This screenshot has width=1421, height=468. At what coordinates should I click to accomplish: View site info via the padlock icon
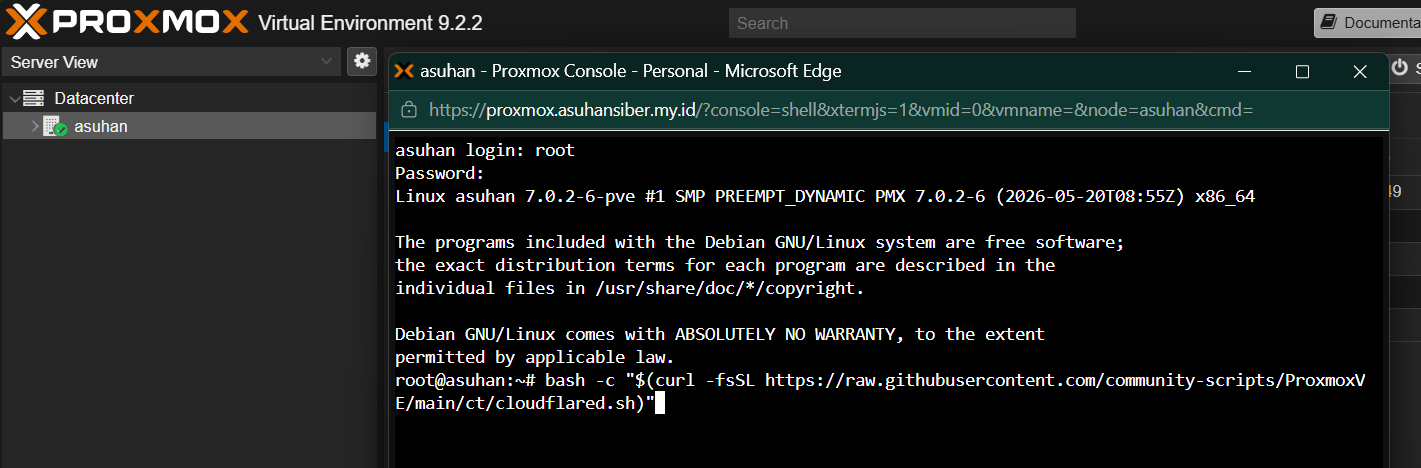click(x=408, y=109)
